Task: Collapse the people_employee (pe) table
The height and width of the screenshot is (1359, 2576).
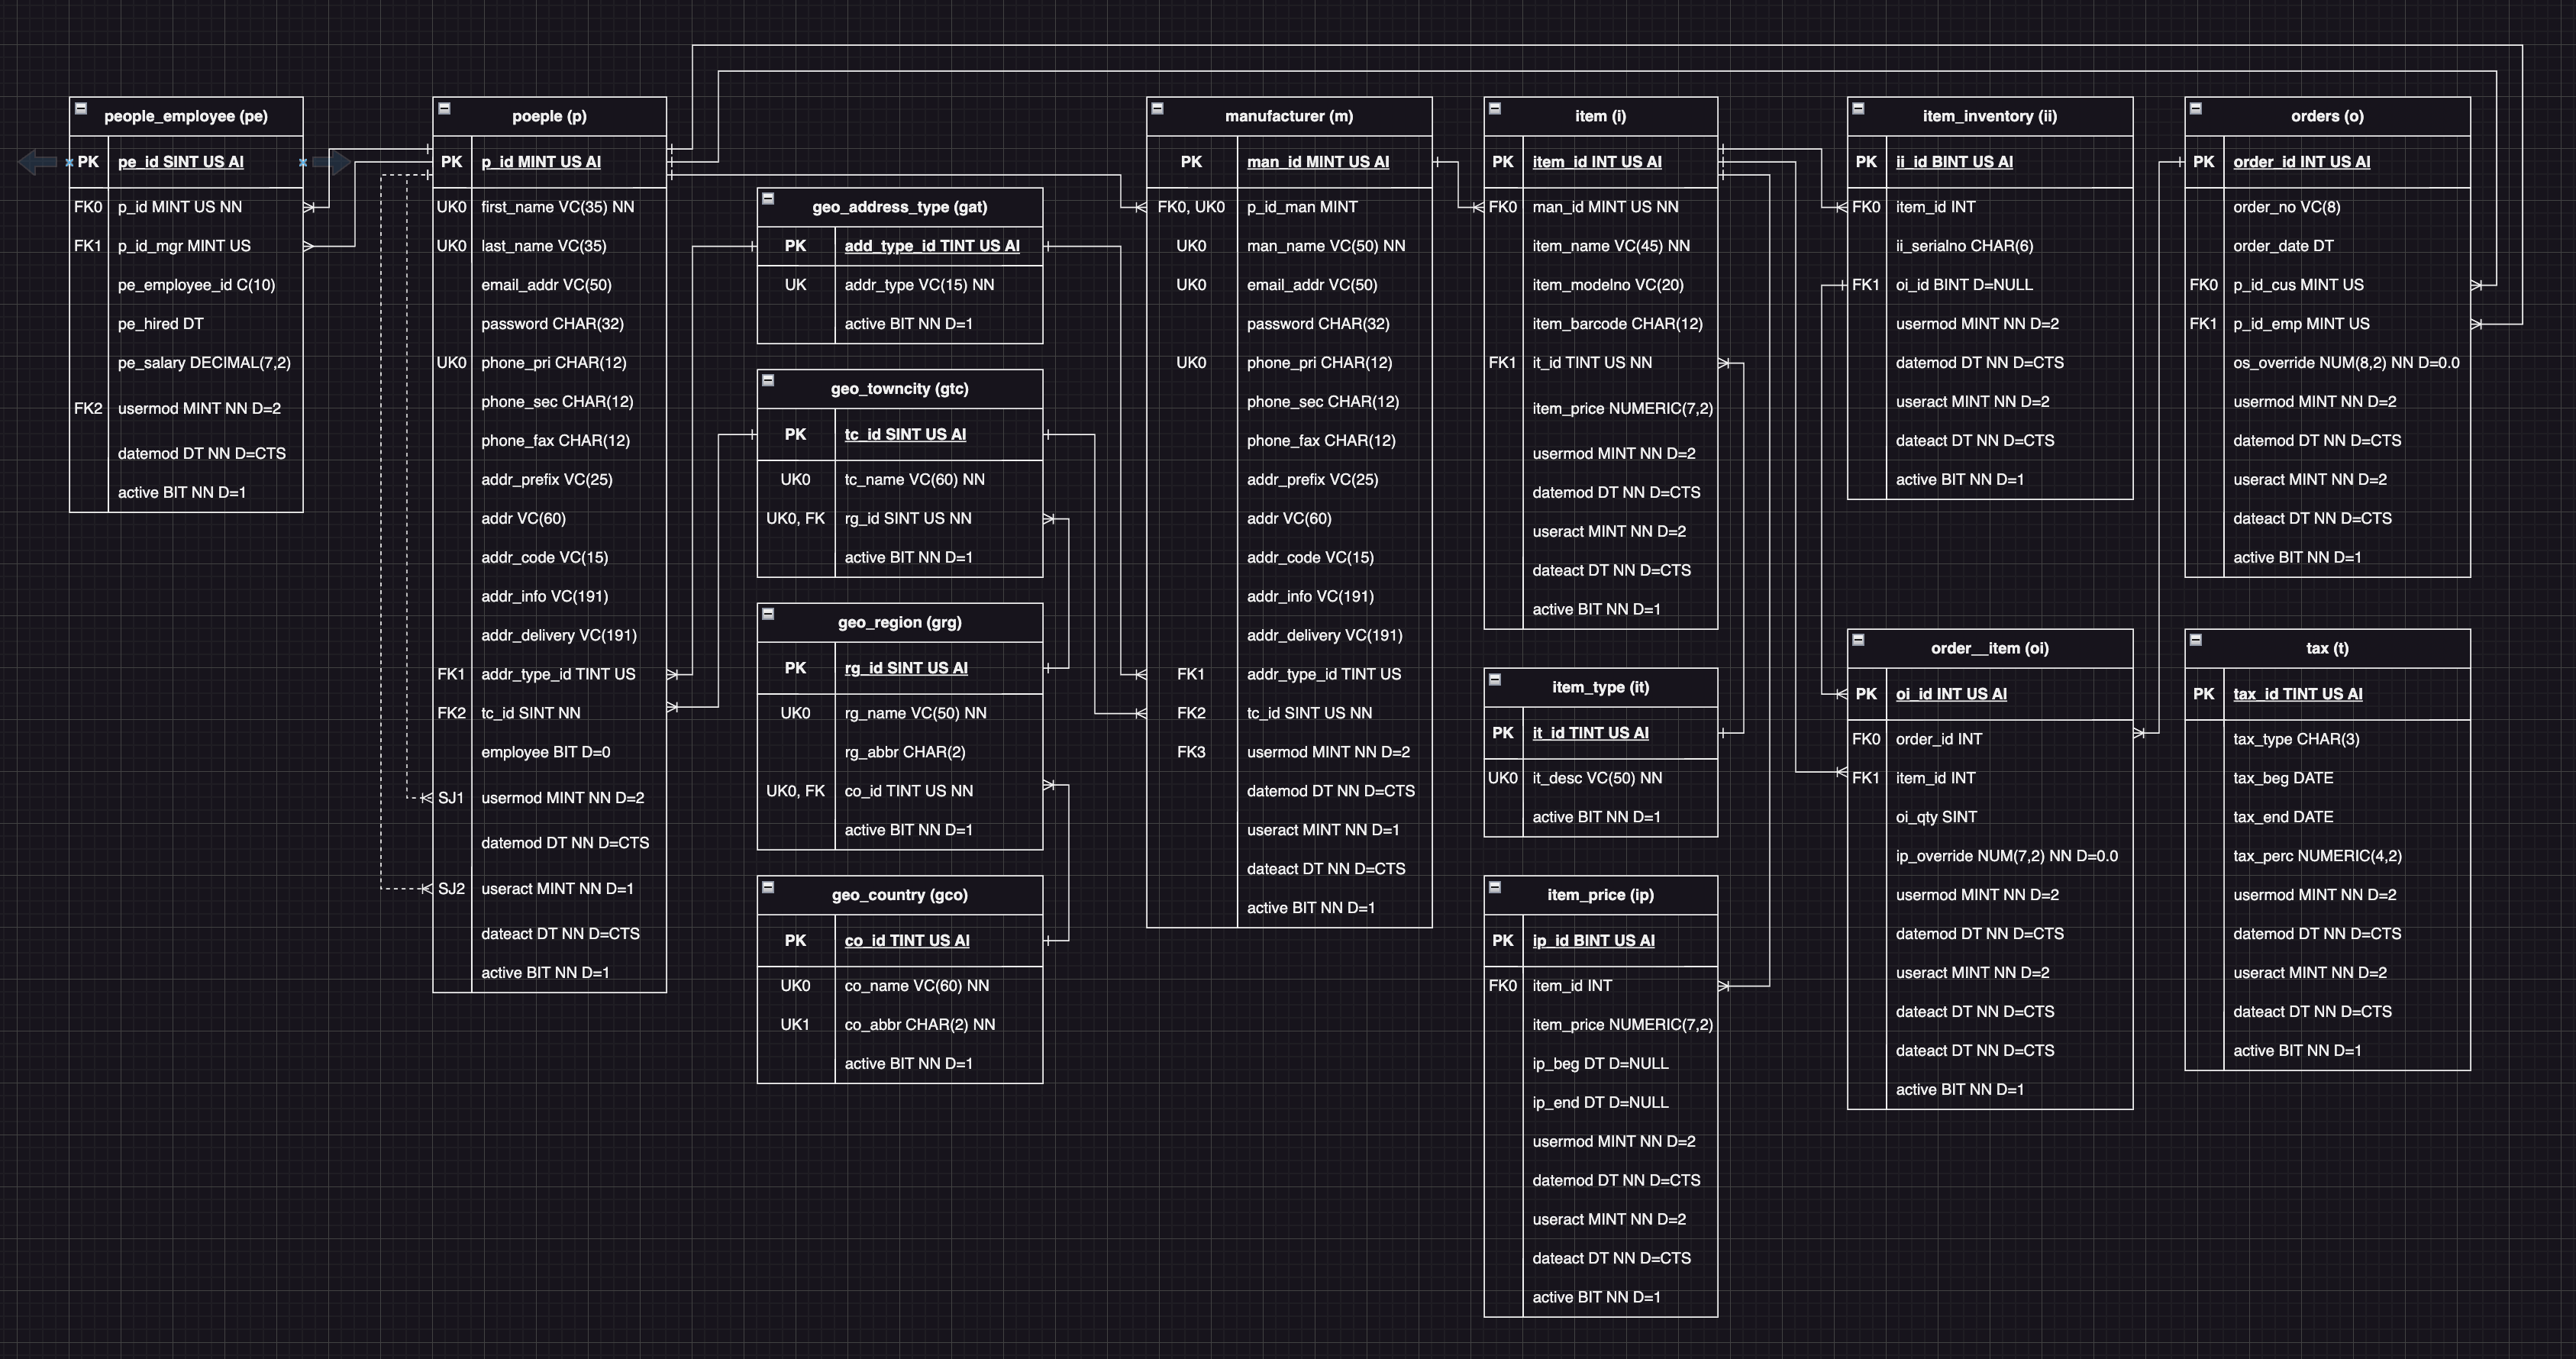Action: pos(81,109)
